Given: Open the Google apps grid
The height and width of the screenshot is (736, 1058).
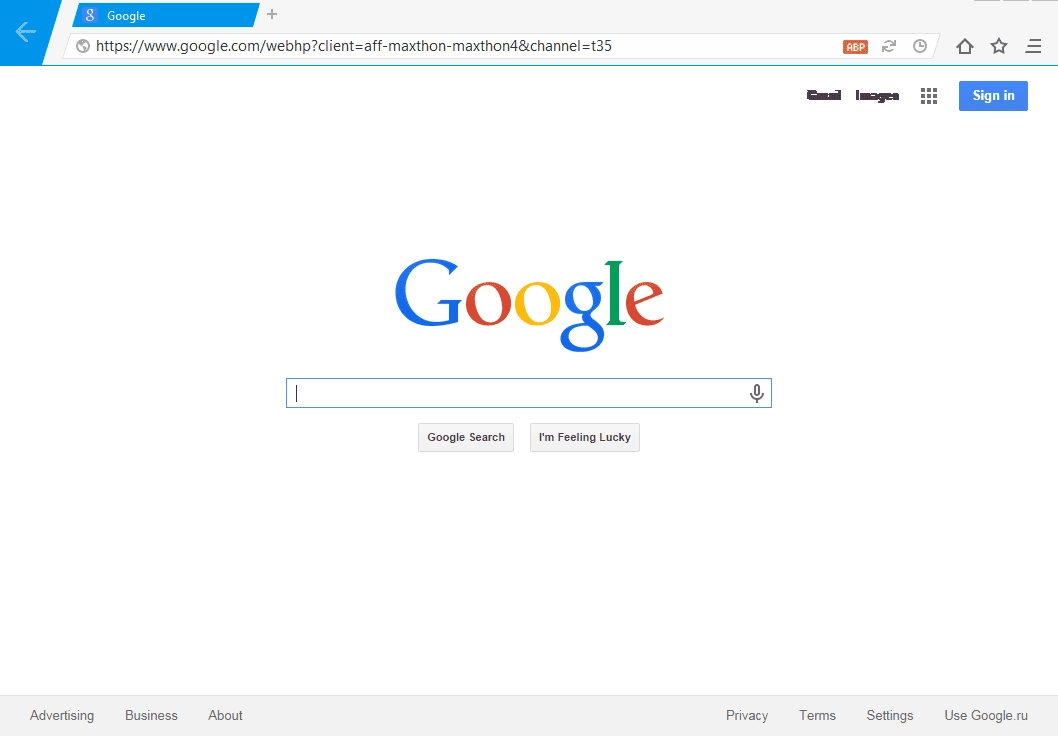Looking at the screenshot, I should [928, 96].
